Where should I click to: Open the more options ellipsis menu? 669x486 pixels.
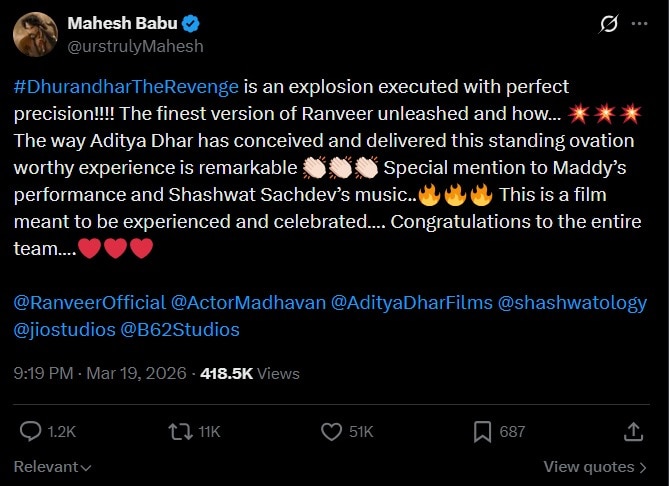coord(640,25)
